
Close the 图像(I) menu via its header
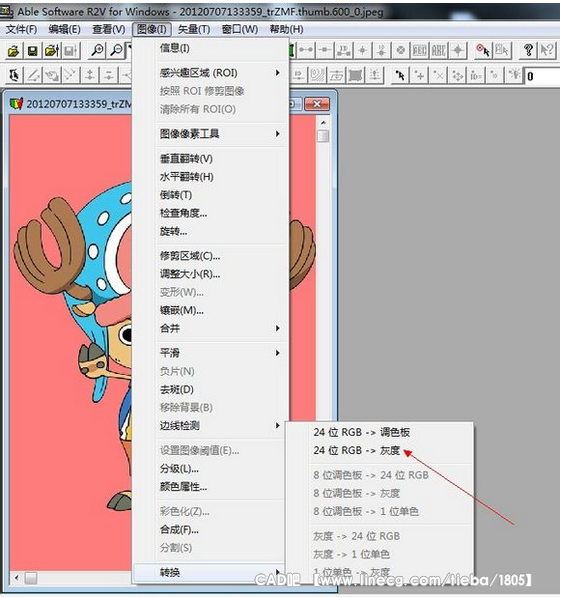pyautogui.click(x=152, y=29)
